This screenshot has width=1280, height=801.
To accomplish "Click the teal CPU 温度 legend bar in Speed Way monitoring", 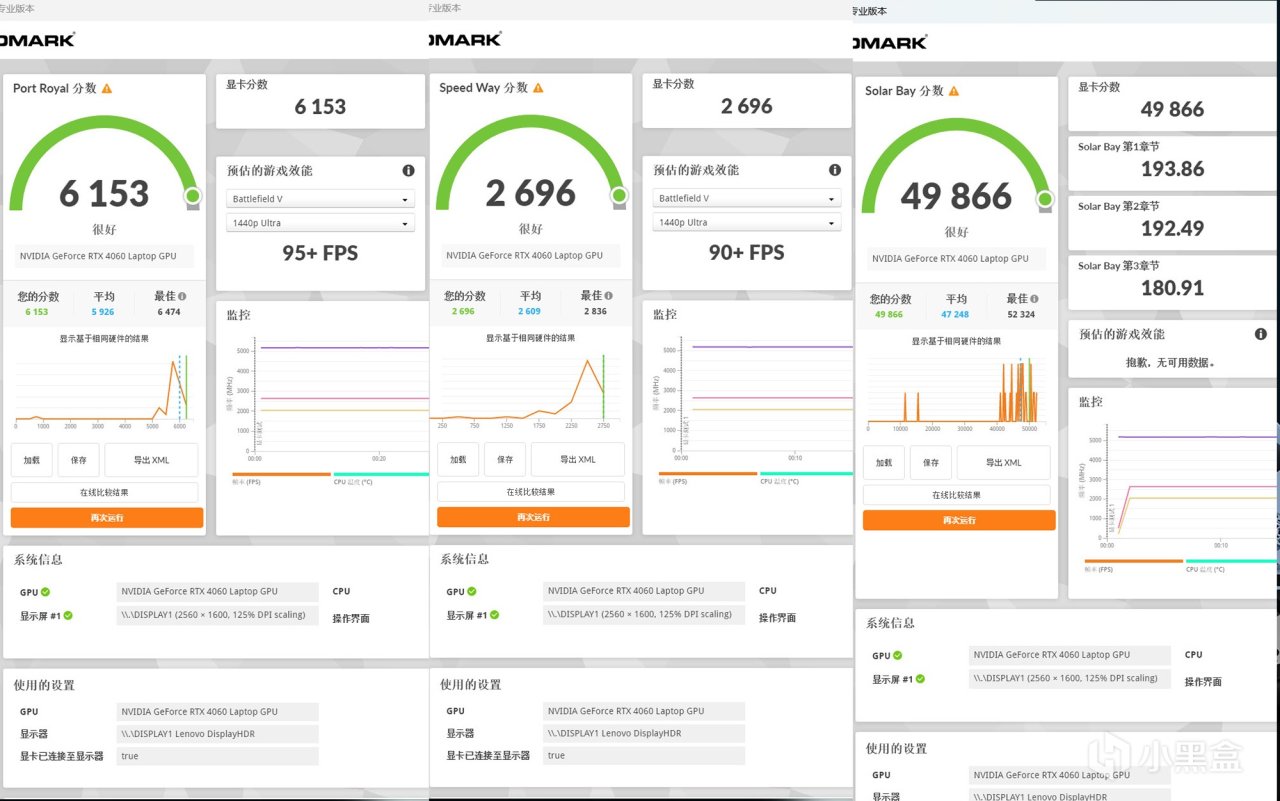I will pyautogui.click(x=806, y=473).
